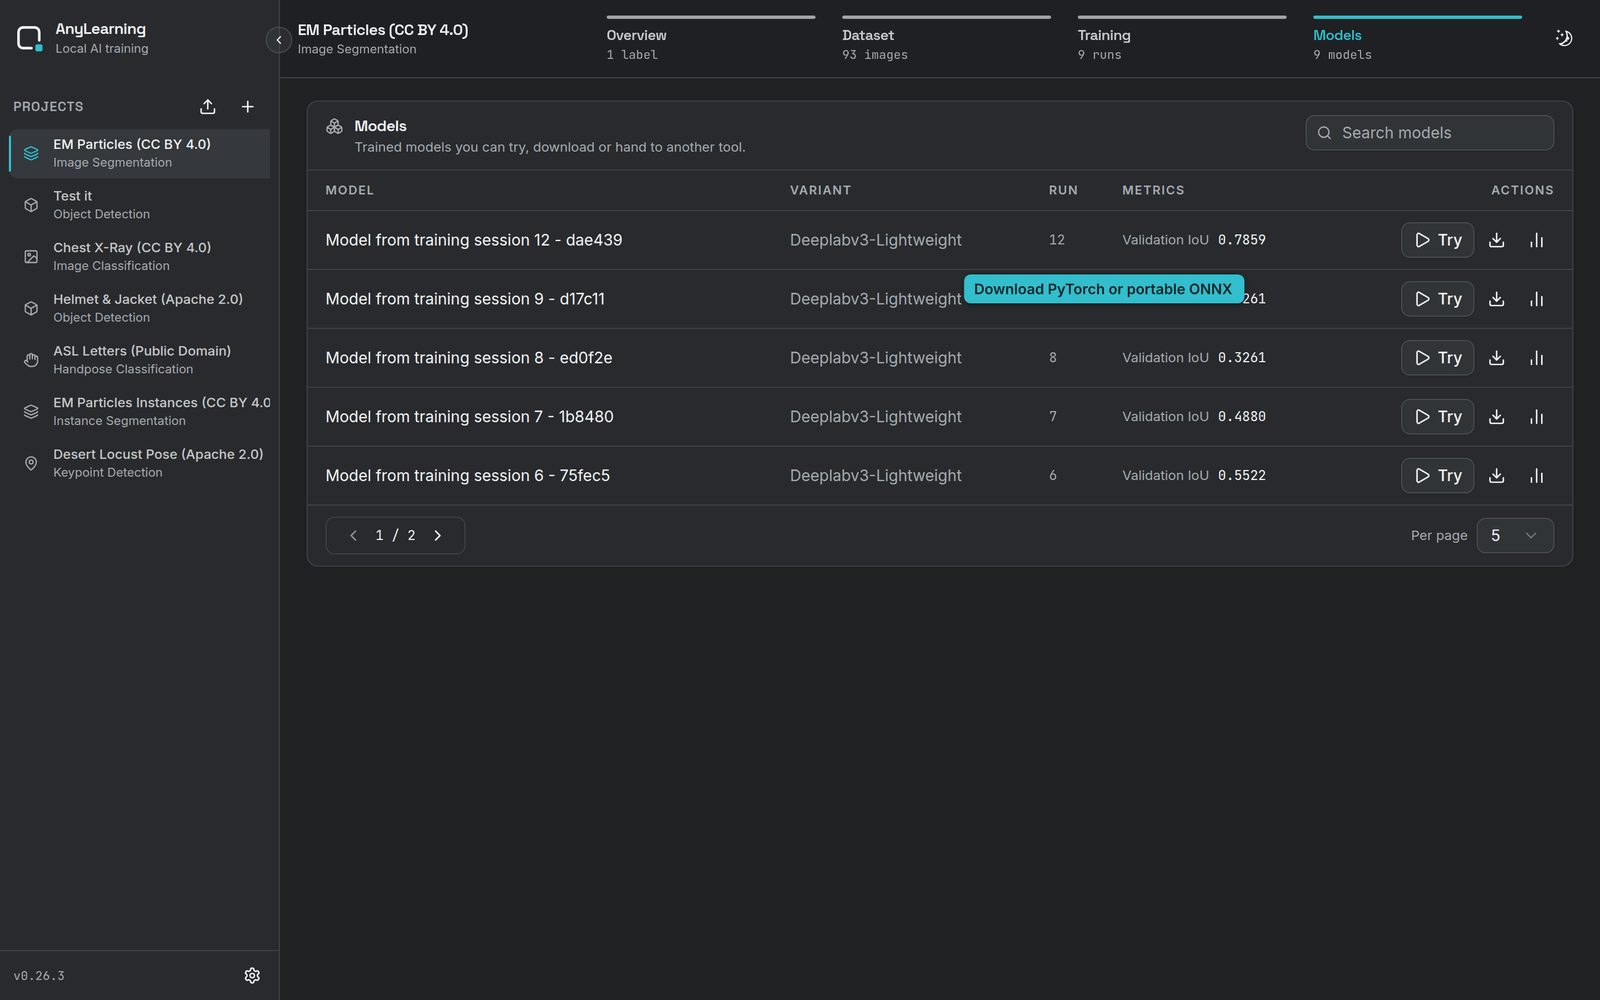The image size is (1600, 1000).
Task: Download the session 6 75fec5 model
Action: (1496, 476)
